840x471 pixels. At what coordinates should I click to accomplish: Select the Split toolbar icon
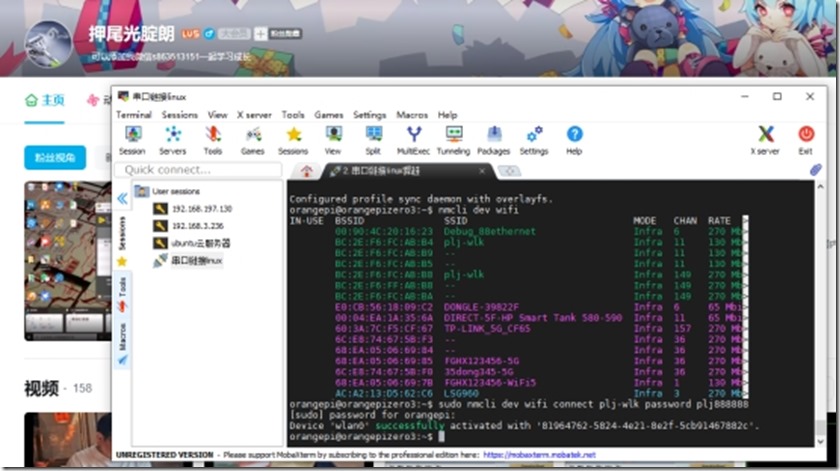[x=373, y=140]
